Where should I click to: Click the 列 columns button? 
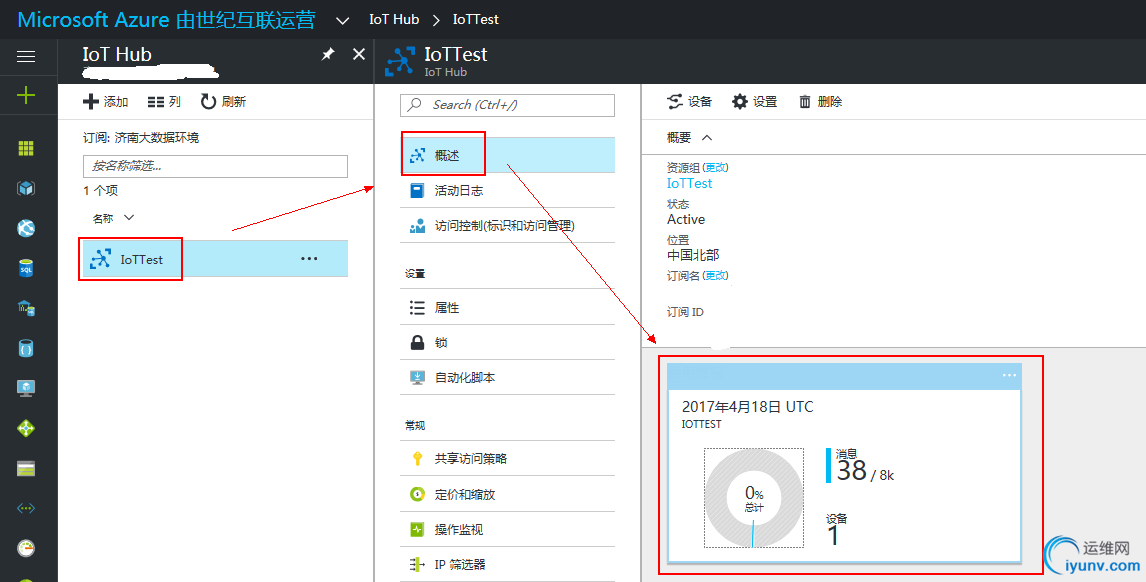(164, 102)
